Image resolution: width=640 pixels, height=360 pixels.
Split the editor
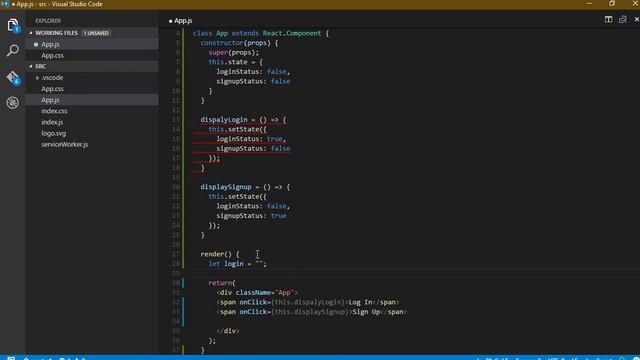point(608,19)
